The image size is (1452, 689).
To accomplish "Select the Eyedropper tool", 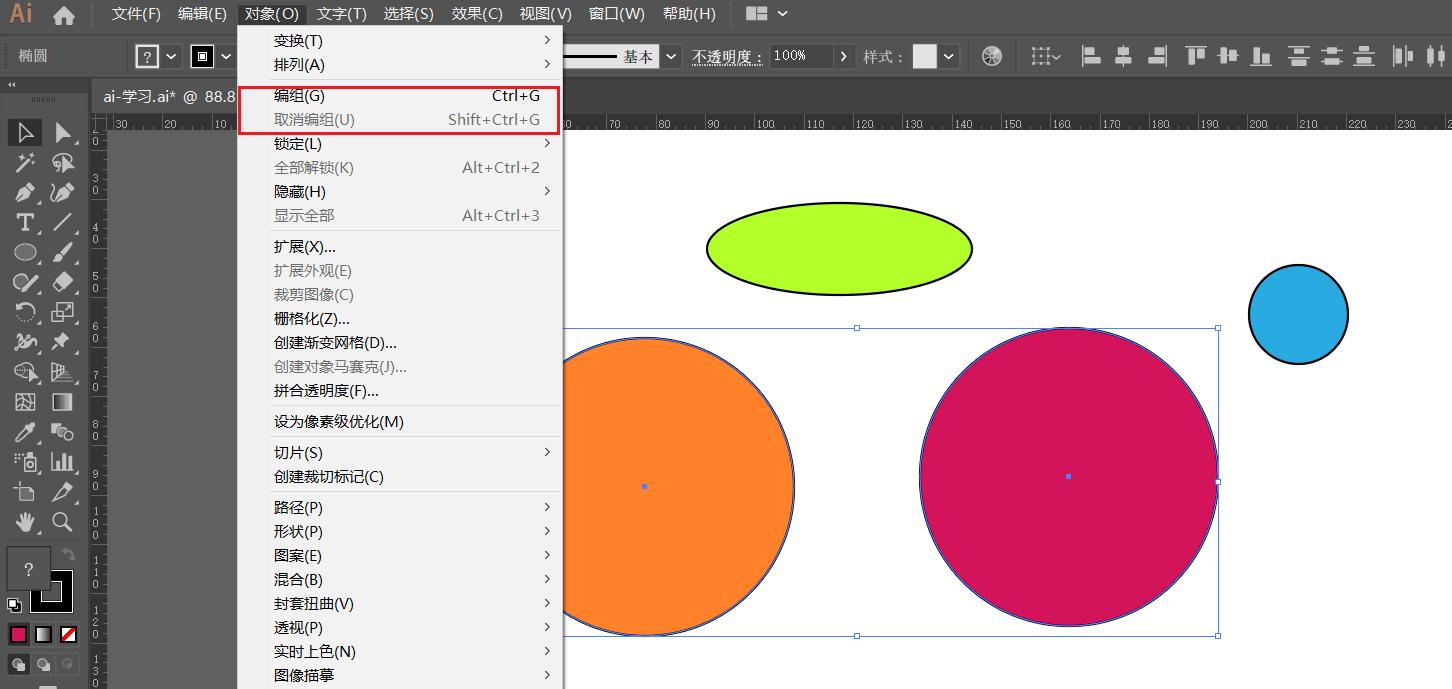I will [26, 432].
